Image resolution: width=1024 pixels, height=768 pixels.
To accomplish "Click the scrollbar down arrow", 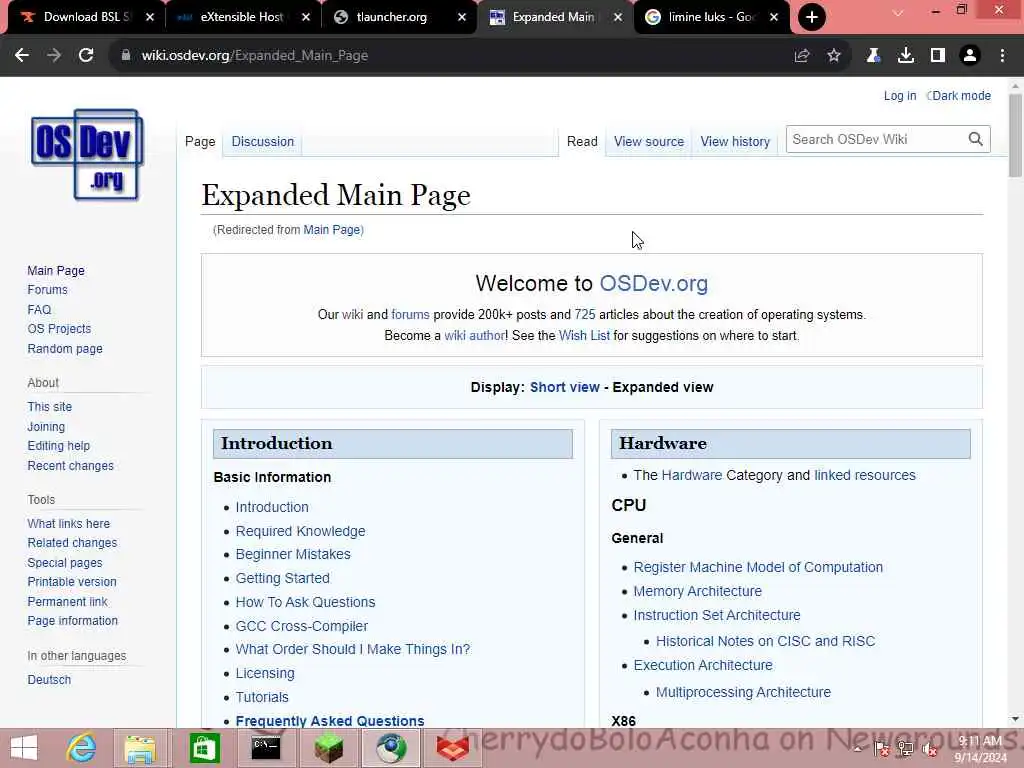I will pos(1015,719).
